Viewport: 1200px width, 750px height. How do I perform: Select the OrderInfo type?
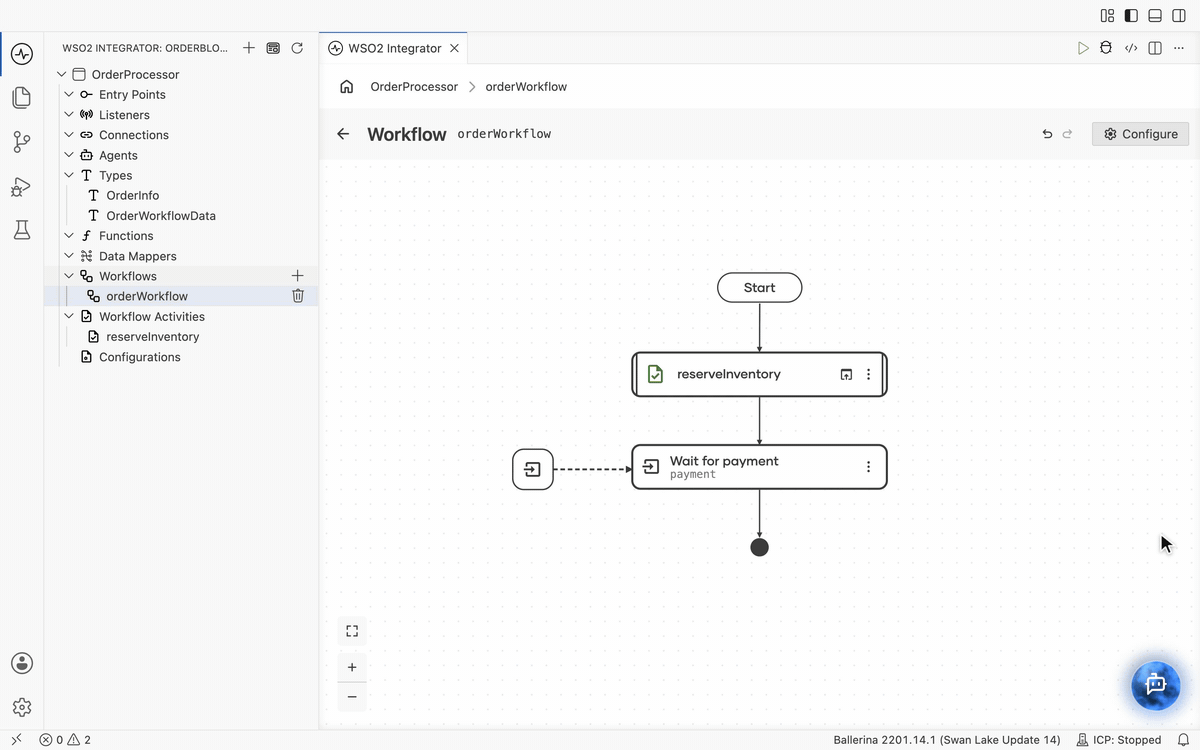(132, 195)
